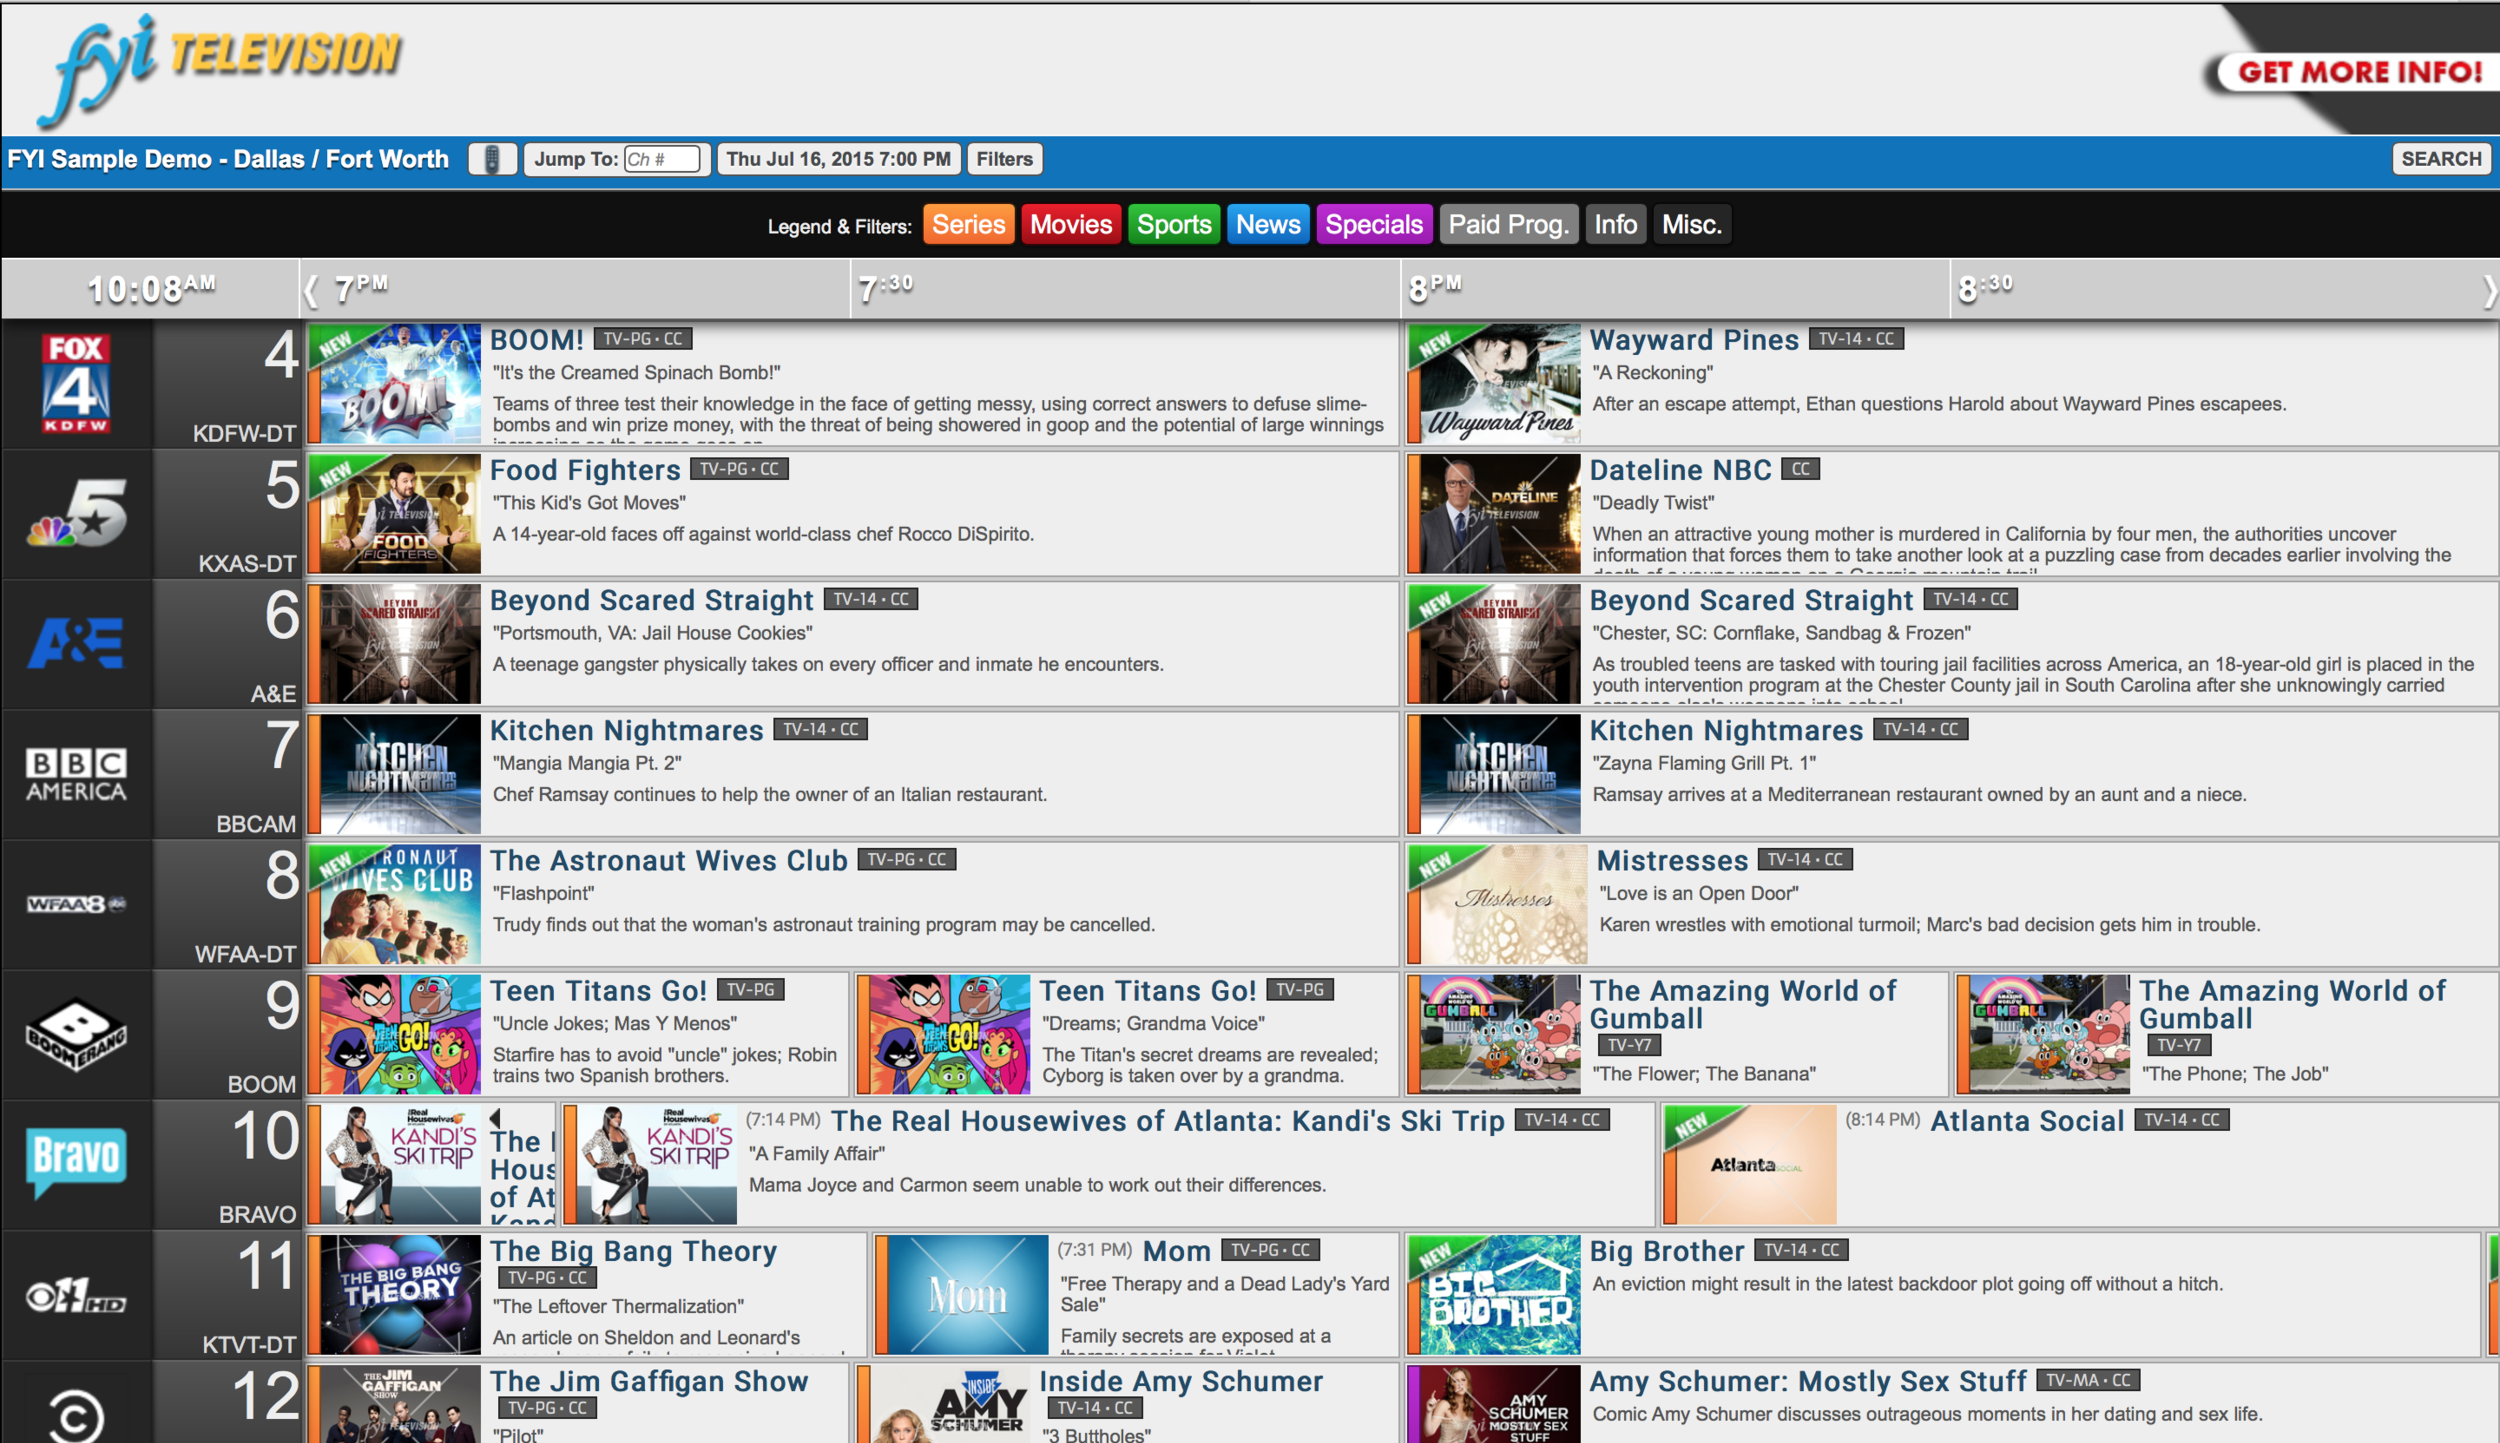
Task: Click the BBC America channel logo
Action: point(76,774)
